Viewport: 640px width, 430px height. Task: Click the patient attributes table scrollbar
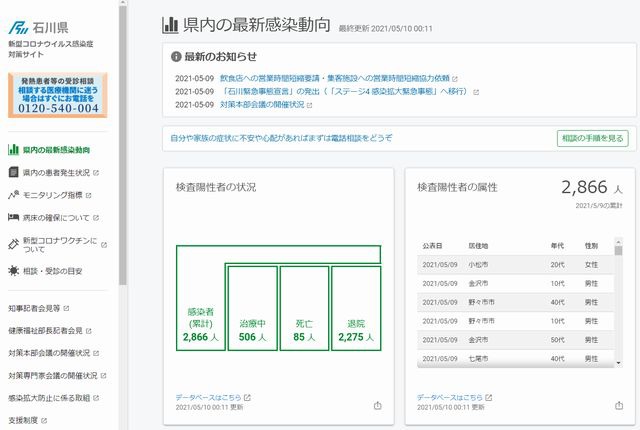[618, 300]
